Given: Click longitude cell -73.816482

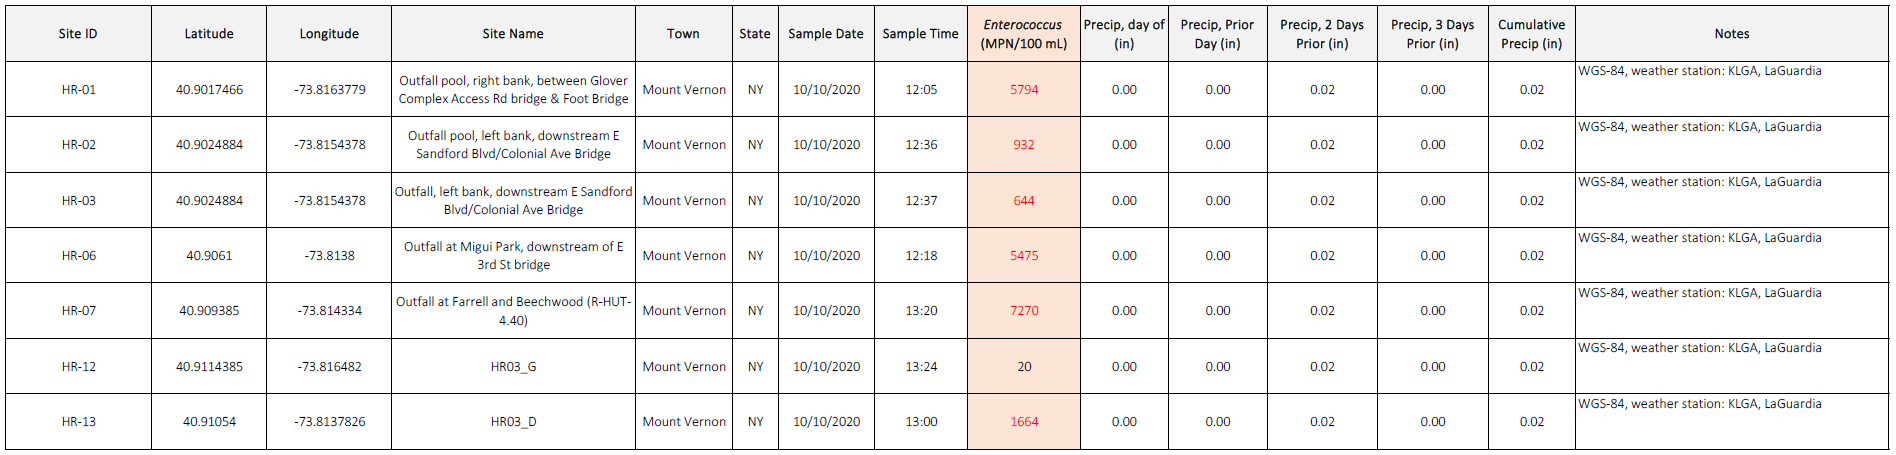Looking at the screenshot, I should click(x=329, y=367).
